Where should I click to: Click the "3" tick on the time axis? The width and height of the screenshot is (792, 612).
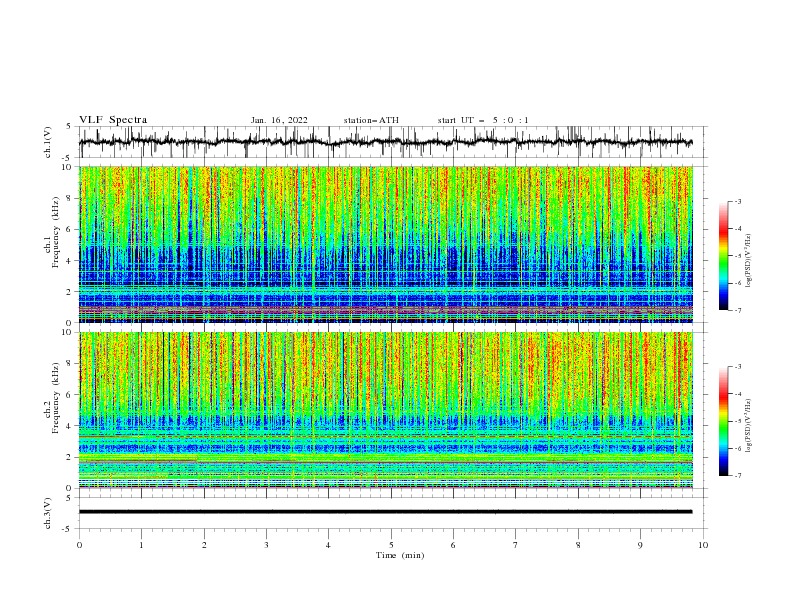266,545
